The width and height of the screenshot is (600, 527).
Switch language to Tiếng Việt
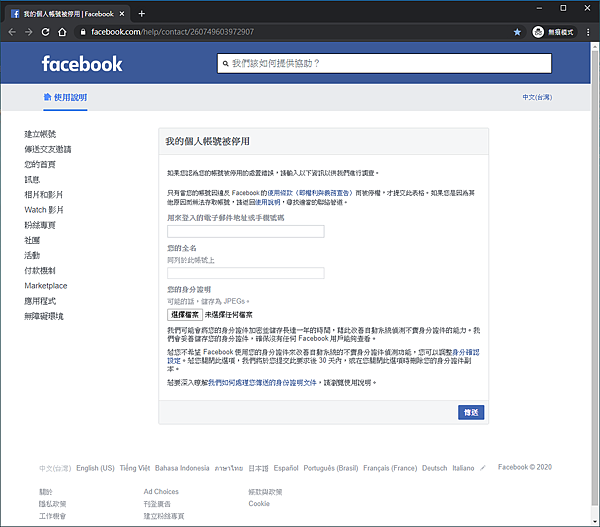135,468
